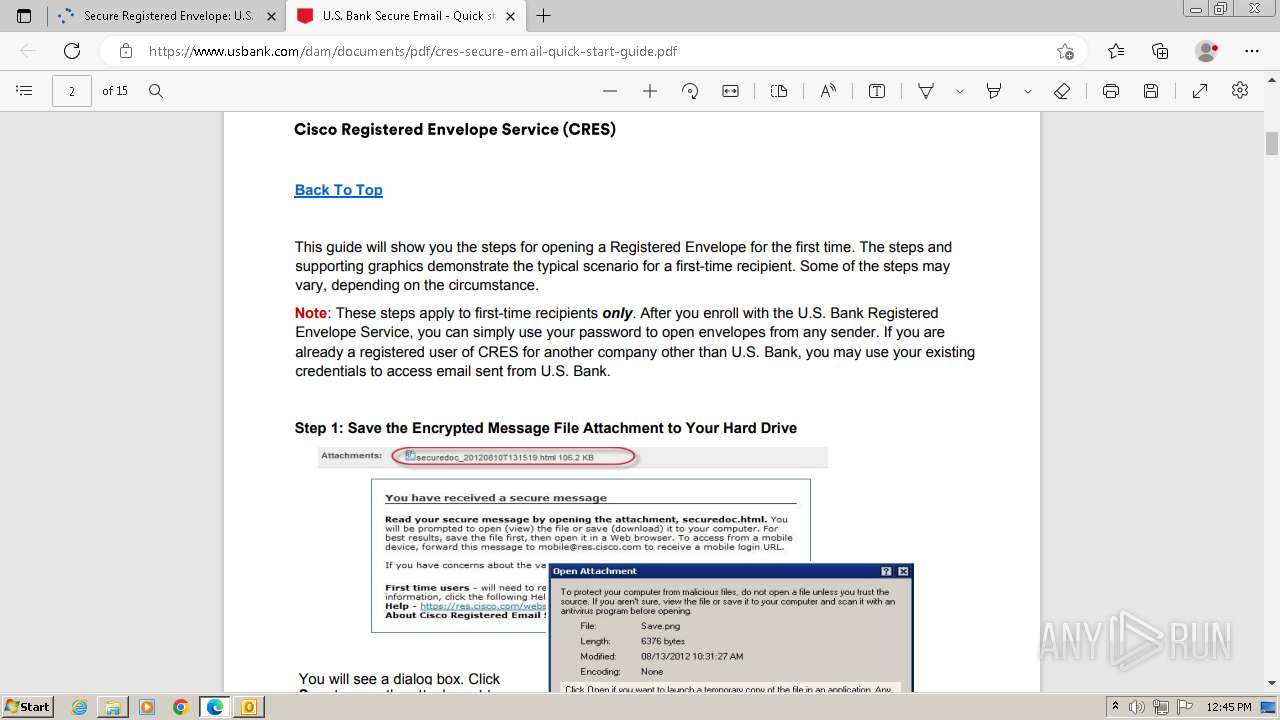
Task: Show hidden system tray icons
Action: point(1116,707)
